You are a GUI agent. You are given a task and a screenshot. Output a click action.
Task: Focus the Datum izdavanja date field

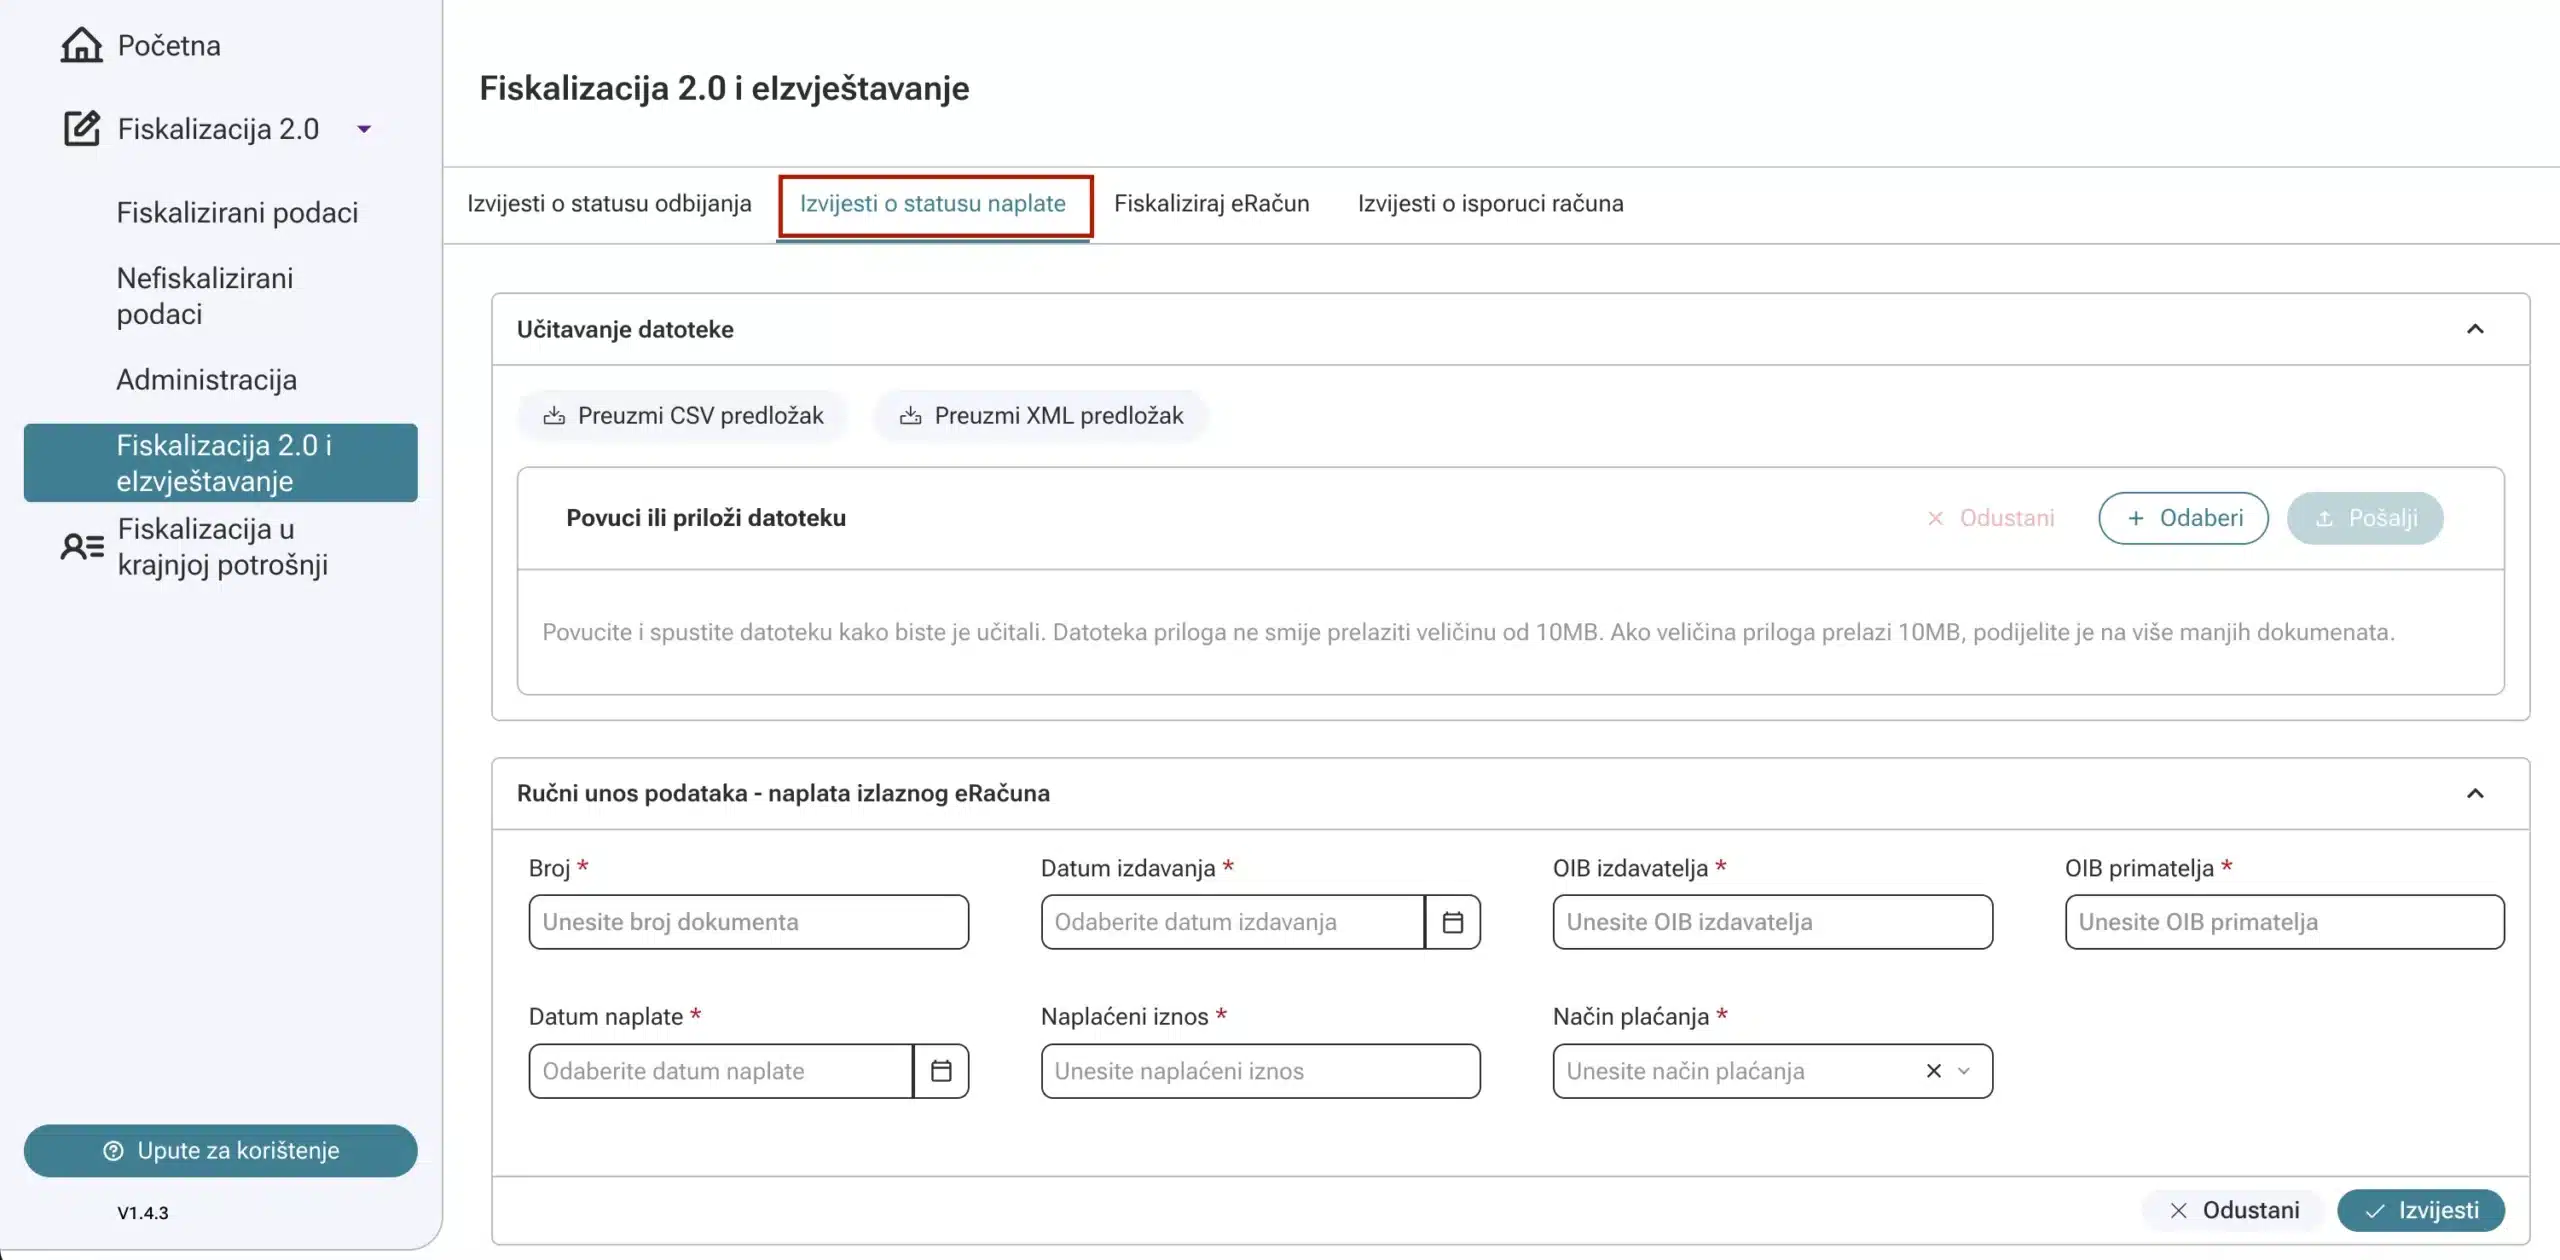pyautogui.click(x=1233, y=922)
